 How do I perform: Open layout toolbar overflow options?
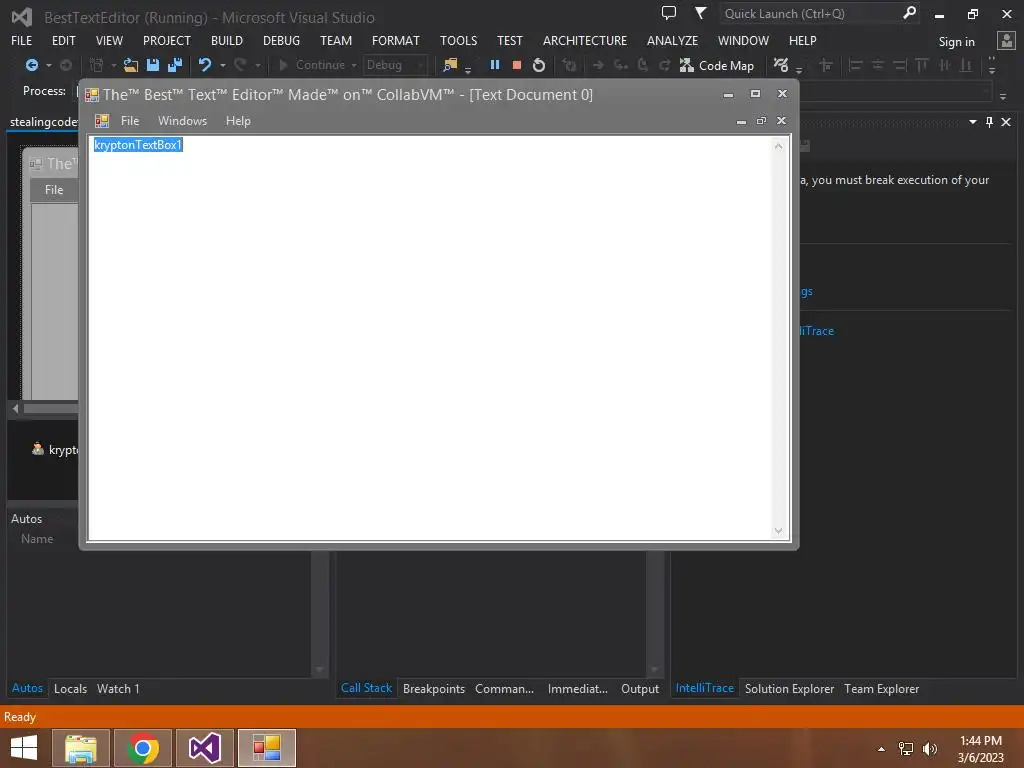click(x=992, y=65)
